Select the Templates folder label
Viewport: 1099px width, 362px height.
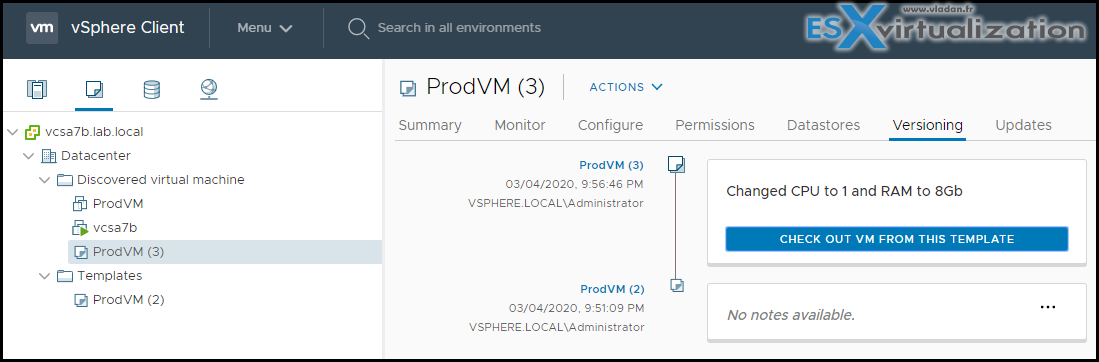(109, 276)
